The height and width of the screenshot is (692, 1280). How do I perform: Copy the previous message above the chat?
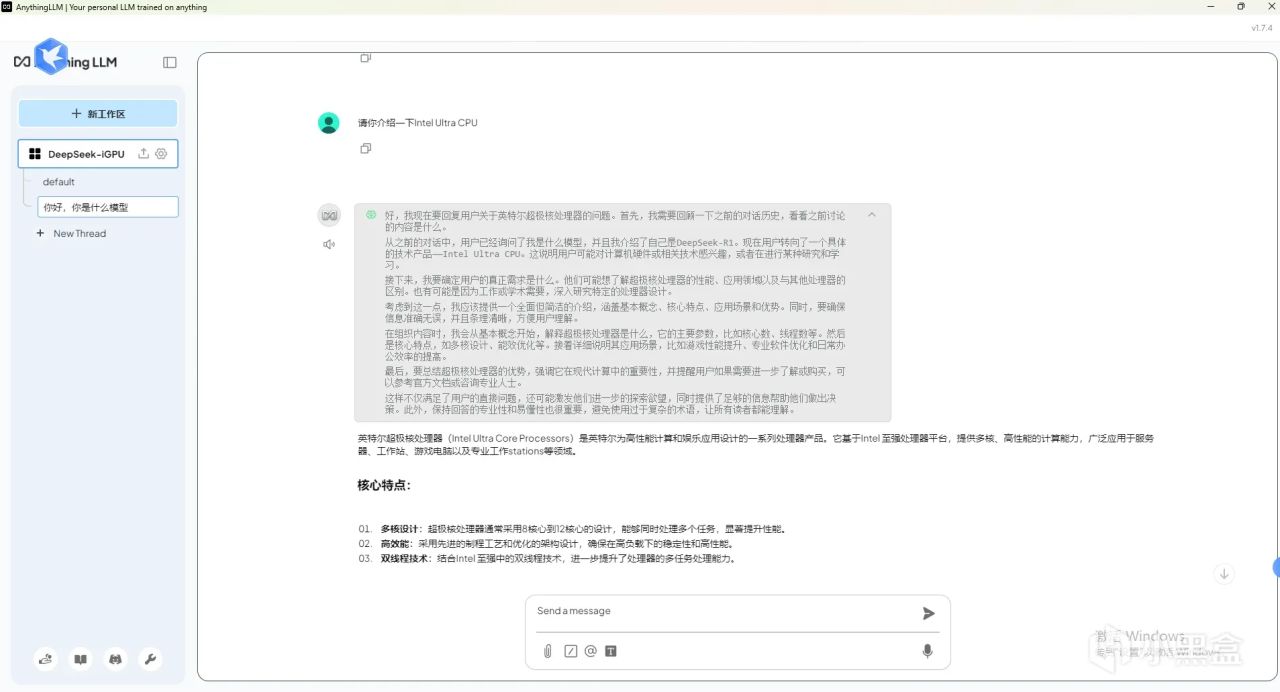365,58
